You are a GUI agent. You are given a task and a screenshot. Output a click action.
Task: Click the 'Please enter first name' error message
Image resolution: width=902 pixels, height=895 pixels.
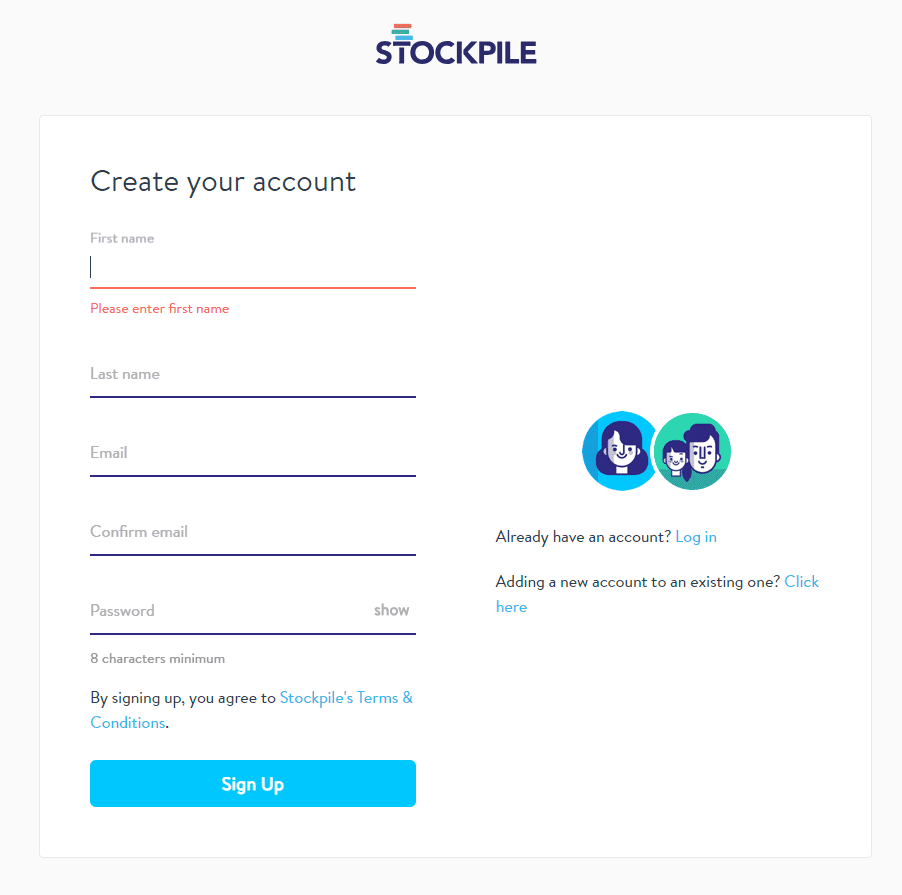coord(159,308)
